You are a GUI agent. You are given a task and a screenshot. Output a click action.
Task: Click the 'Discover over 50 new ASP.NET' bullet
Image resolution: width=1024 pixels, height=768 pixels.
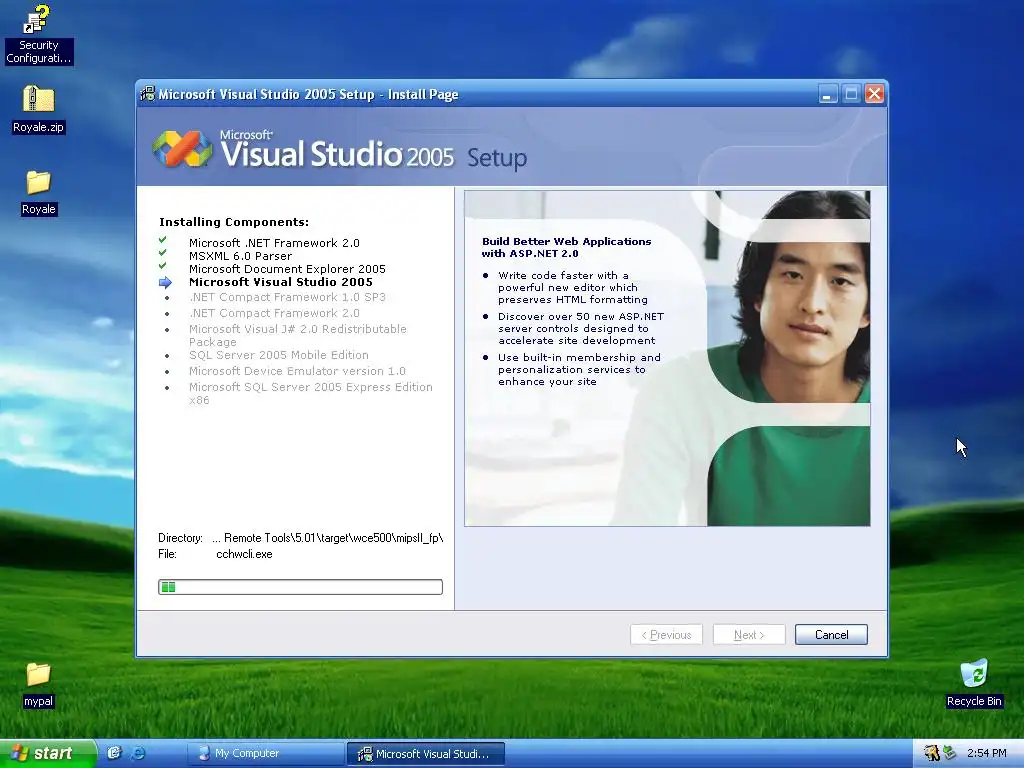coord(581,328)
